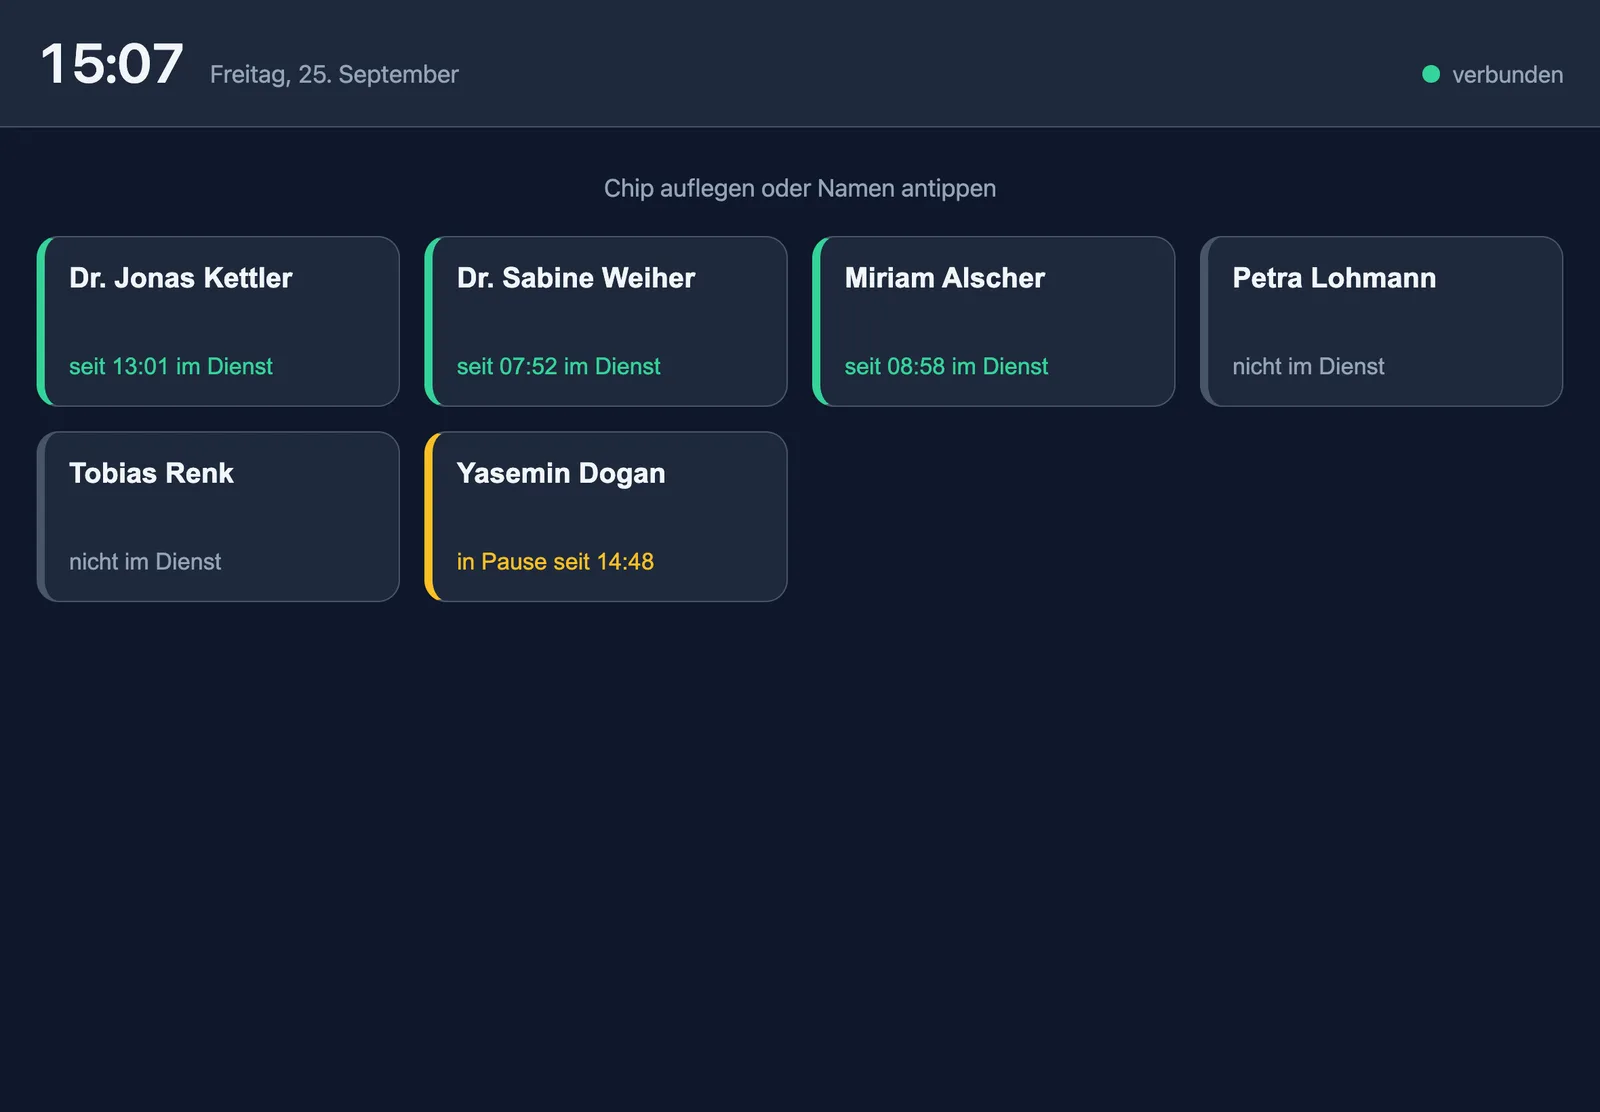Click the 'verbunden' status label
1600x1112 pixels.
tap(1507, 75)
